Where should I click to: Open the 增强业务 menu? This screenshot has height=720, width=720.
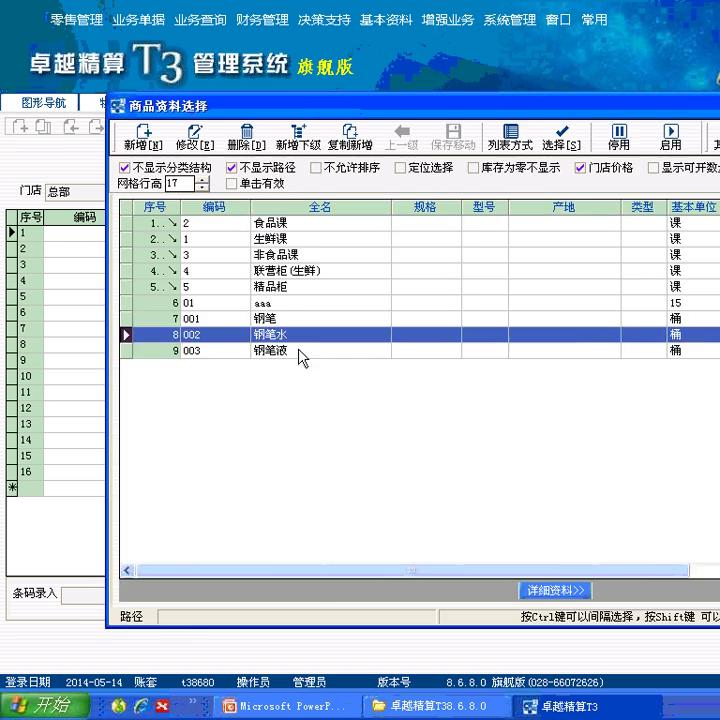pyautogui.click(x=448, y=20)
